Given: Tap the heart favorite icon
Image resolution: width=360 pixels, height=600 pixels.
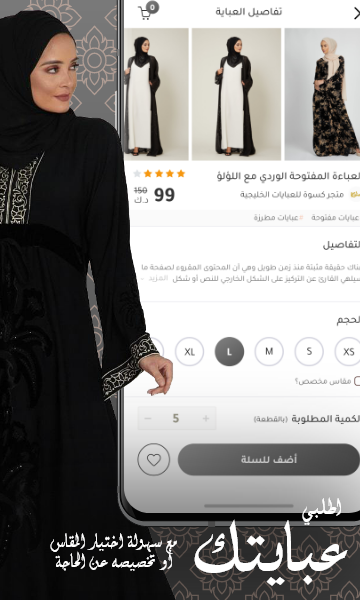Looking at the screenshot, I should (154, 460).
